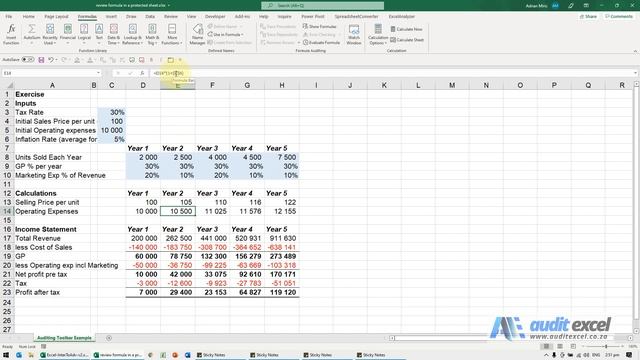Open the File menu
This screenshot has width=640, height=360.
[9, 17]
